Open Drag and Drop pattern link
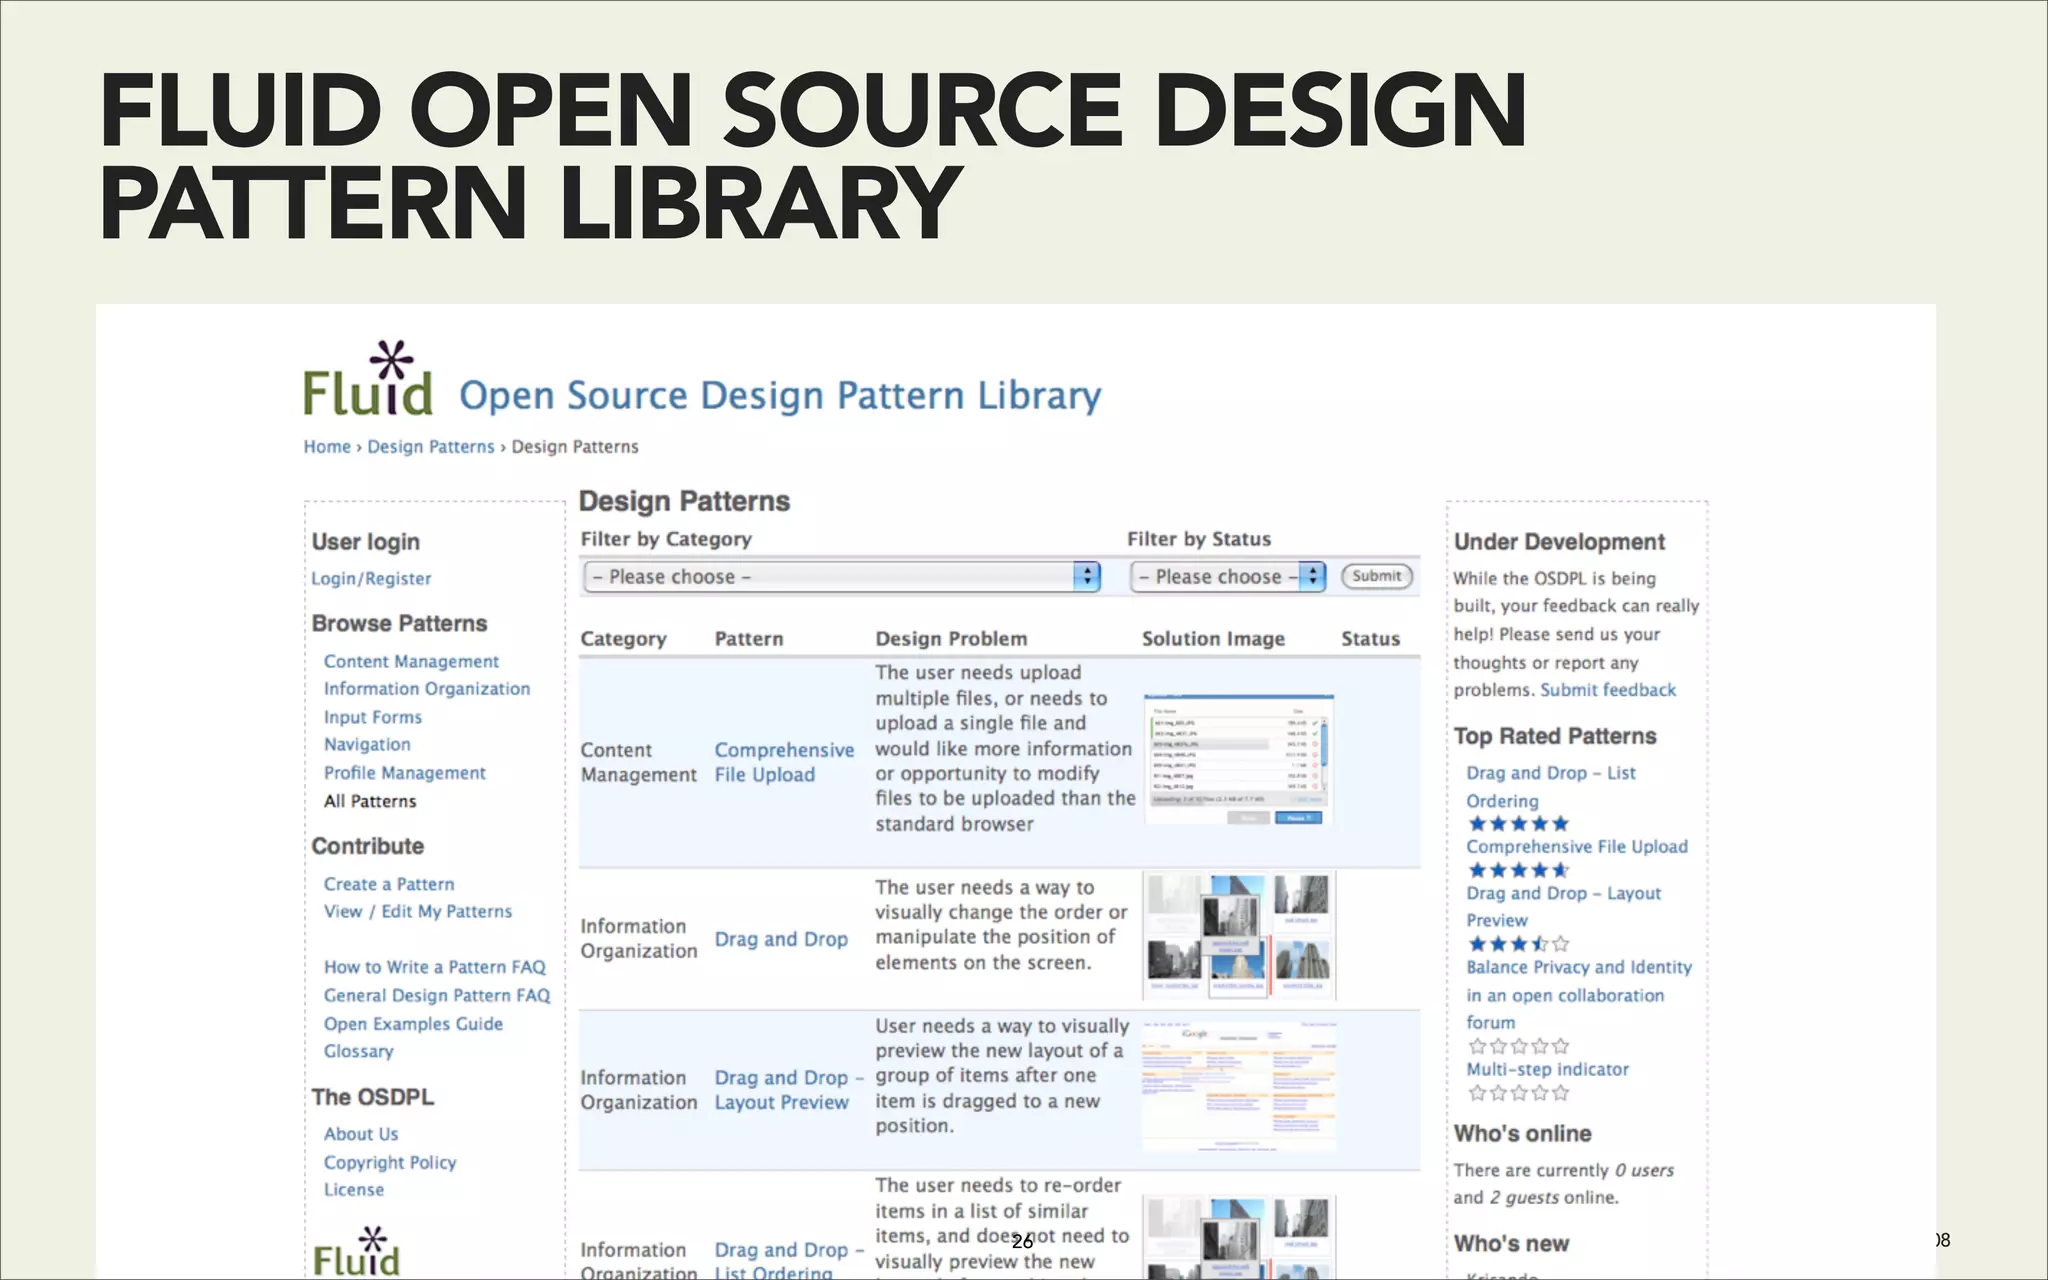This screenshot has height=1280, width=2048. 781,940
